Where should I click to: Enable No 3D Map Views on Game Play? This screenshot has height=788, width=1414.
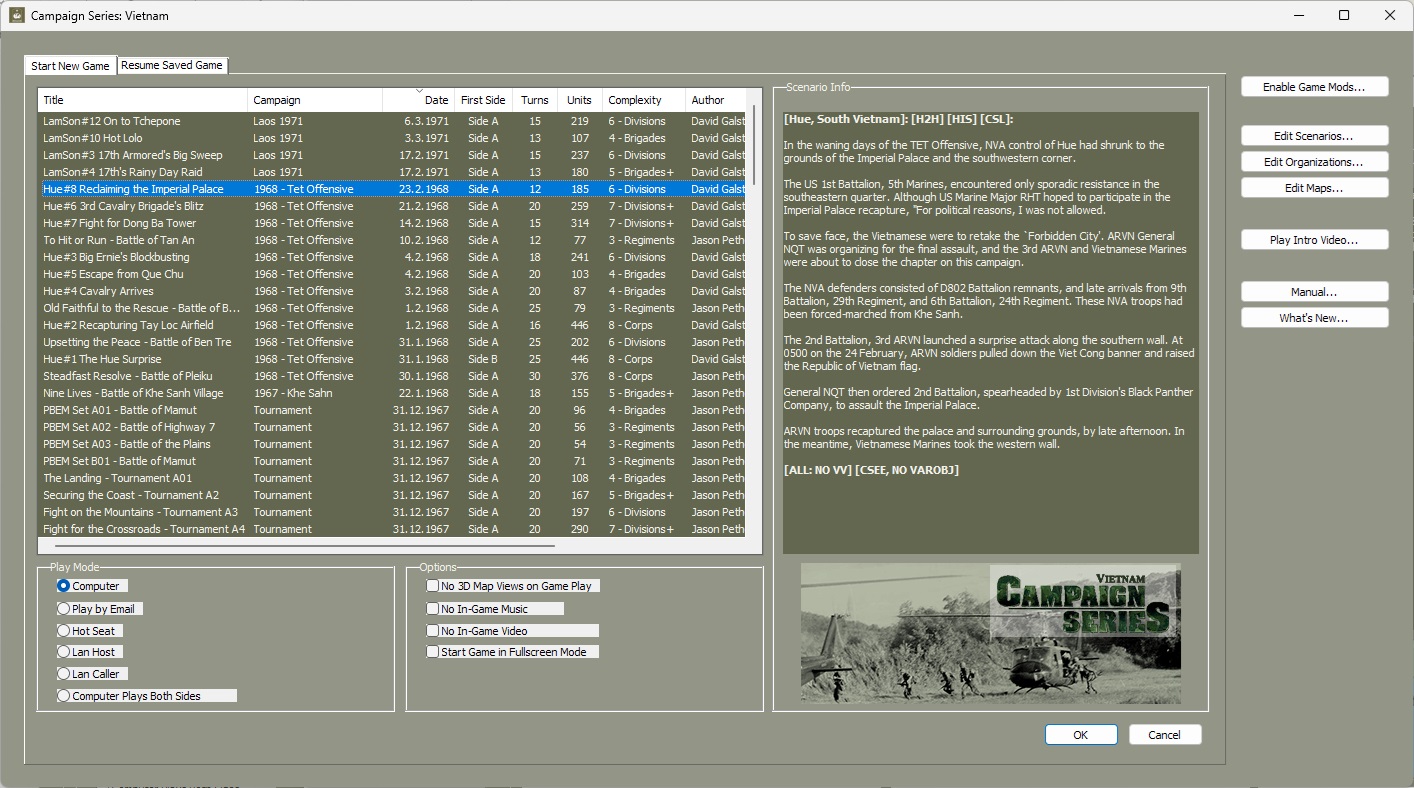tap(433, 586)
